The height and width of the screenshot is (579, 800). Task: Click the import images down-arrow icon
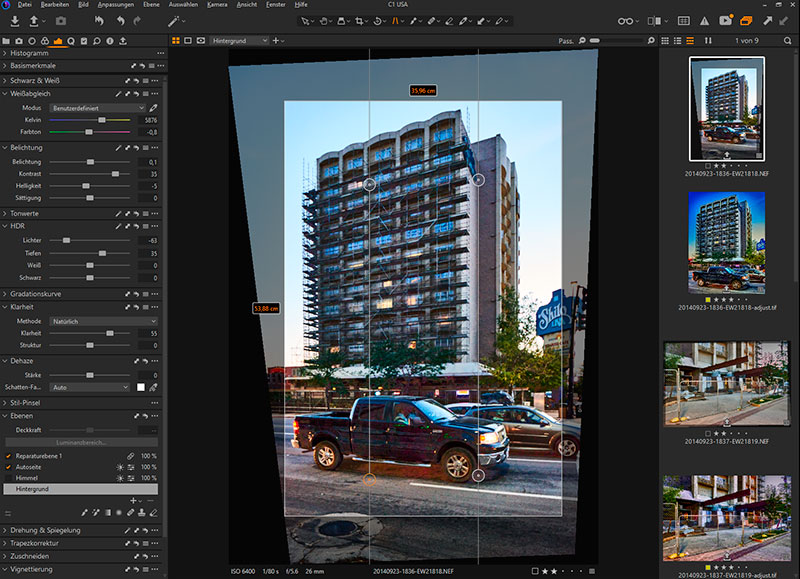point(15,21)
